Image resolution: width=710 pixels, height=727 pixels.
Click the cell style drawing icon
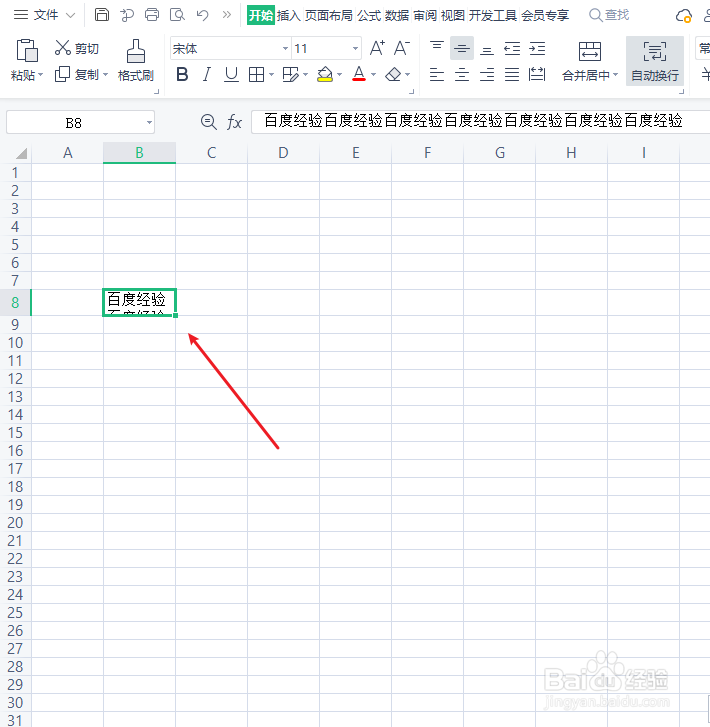point(291,74)
